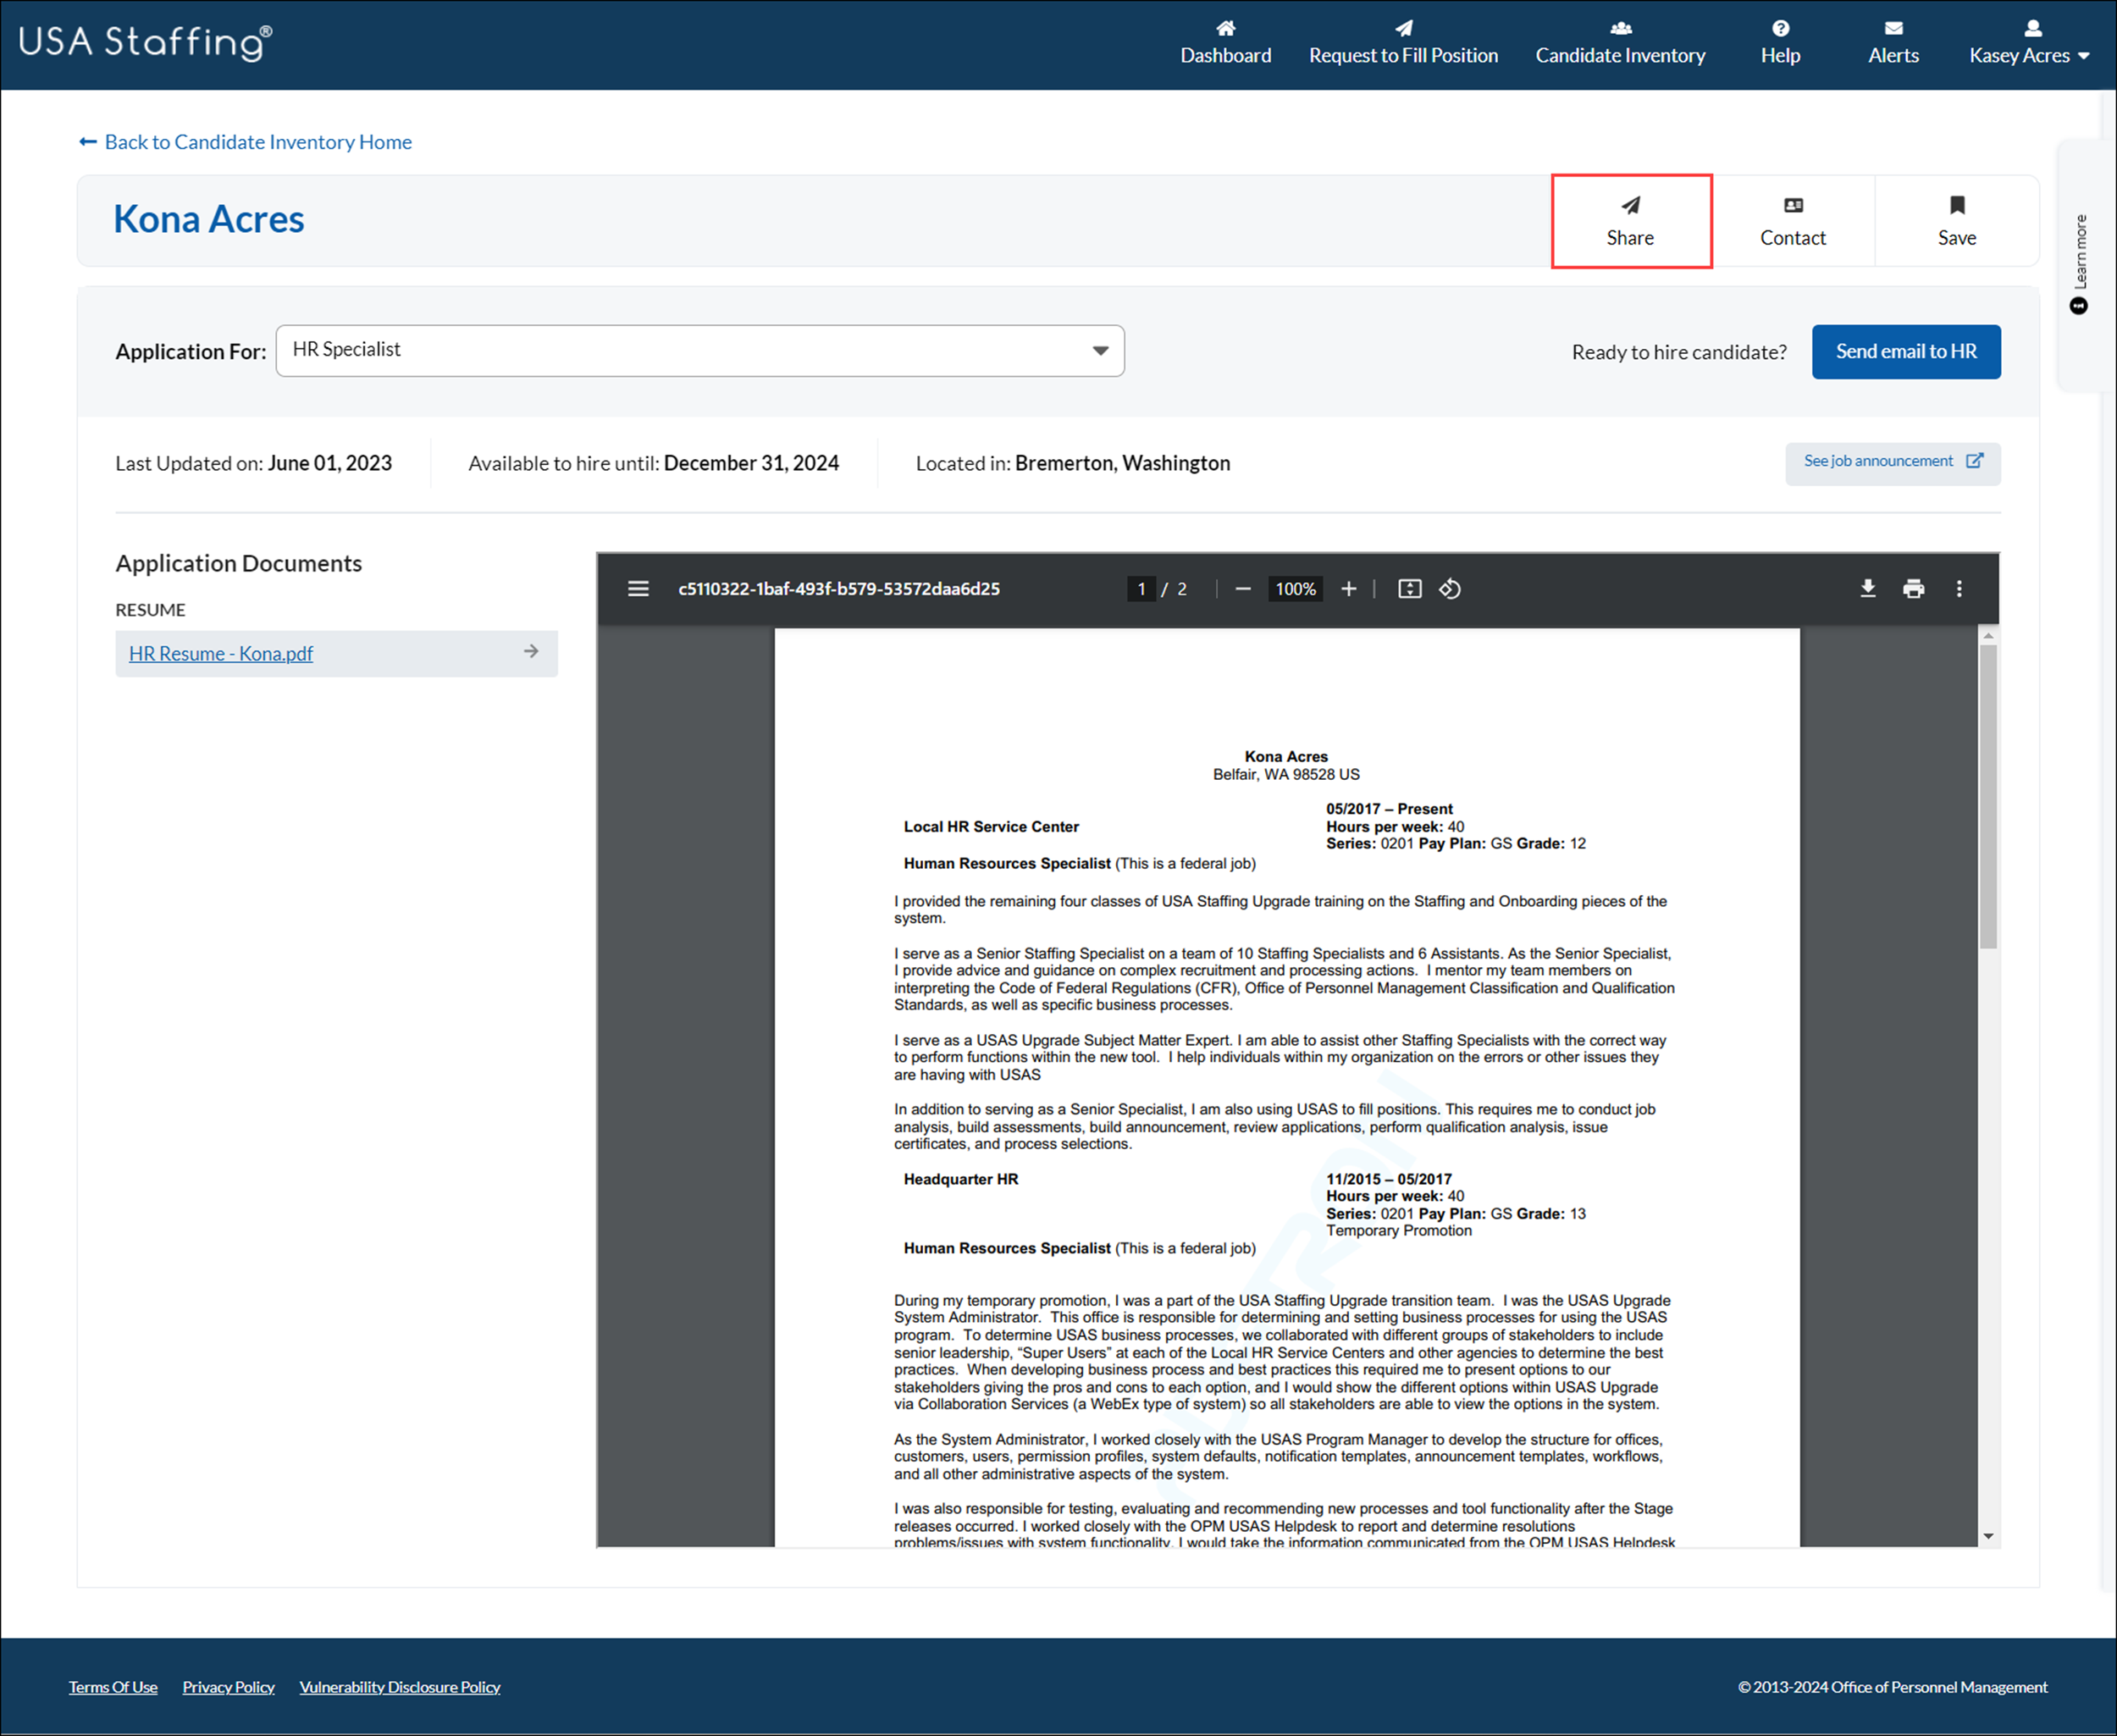Open Alerts from the top navigation

pyautogui.click(x=1893, y=42)
